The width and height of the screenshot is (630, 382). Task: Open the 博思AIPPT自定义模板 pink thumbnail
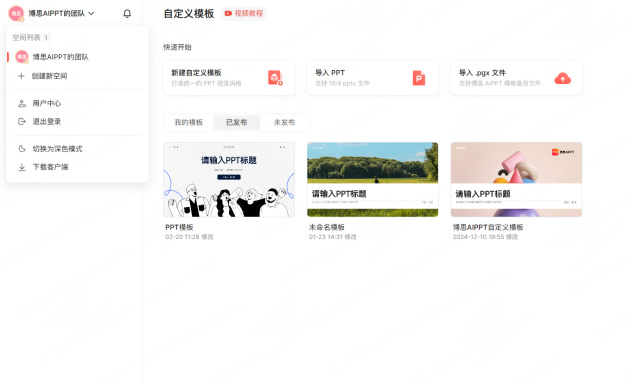[x=516, y=180]
